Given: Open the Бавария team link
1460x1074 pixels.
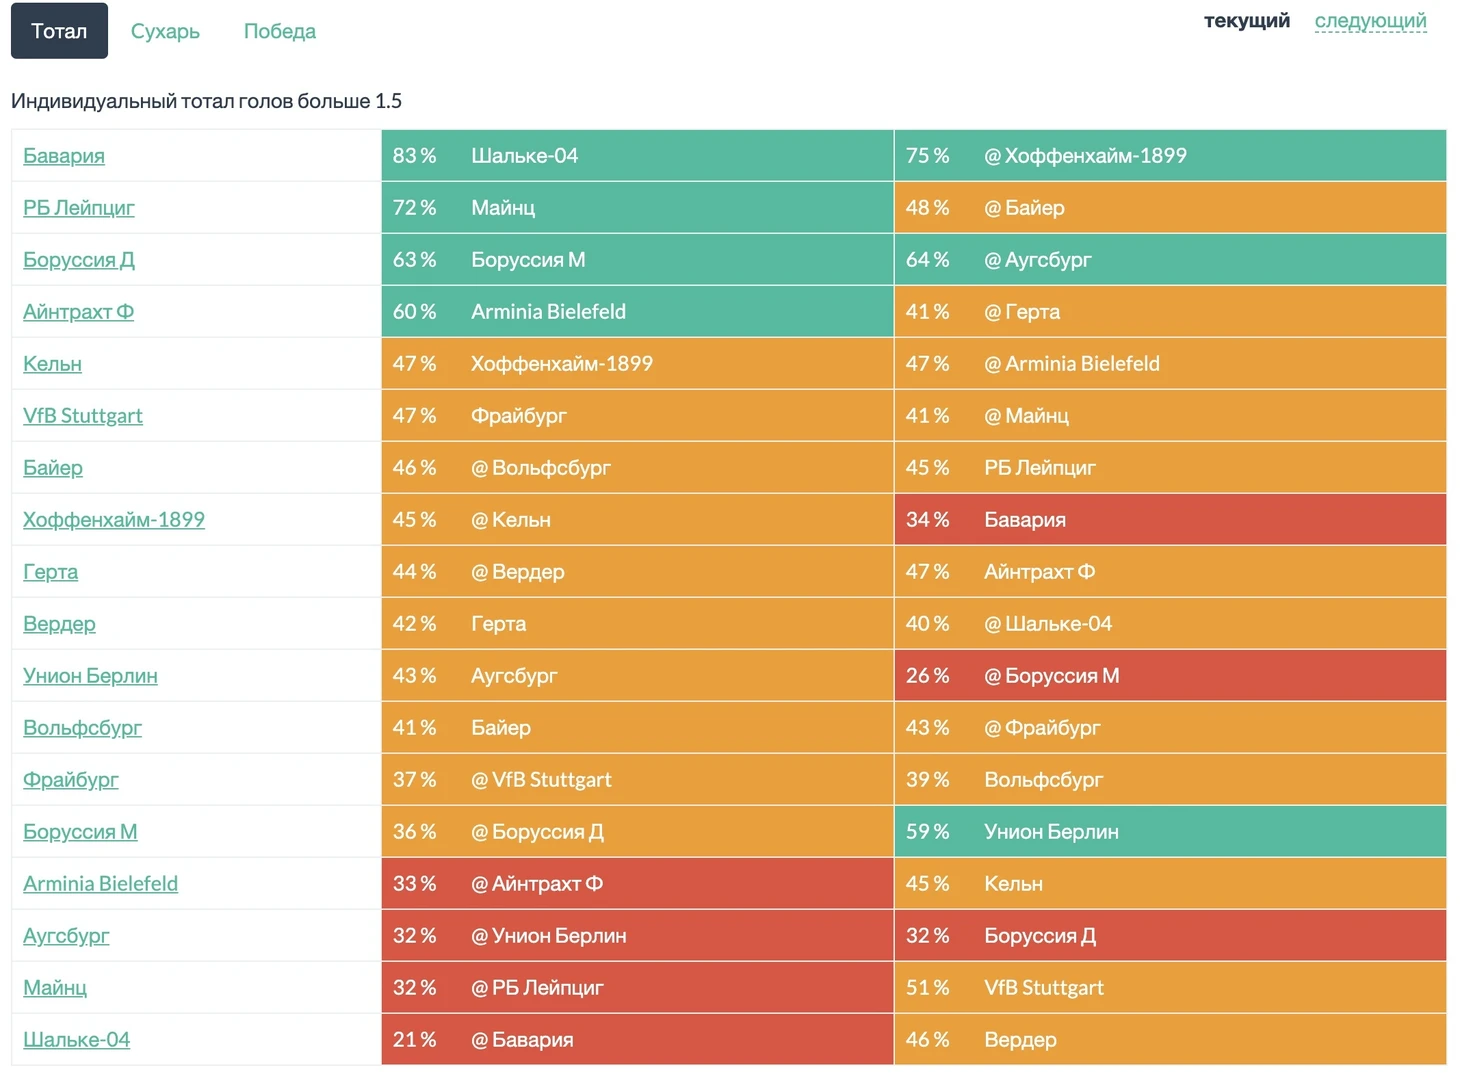Looking at the screenshot, I should pos(64,156).
